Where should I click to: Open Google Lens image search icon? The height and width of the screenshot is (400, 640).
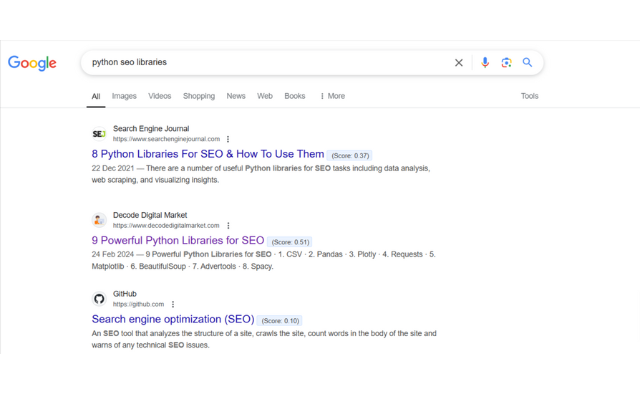click(x=507, y=62)
